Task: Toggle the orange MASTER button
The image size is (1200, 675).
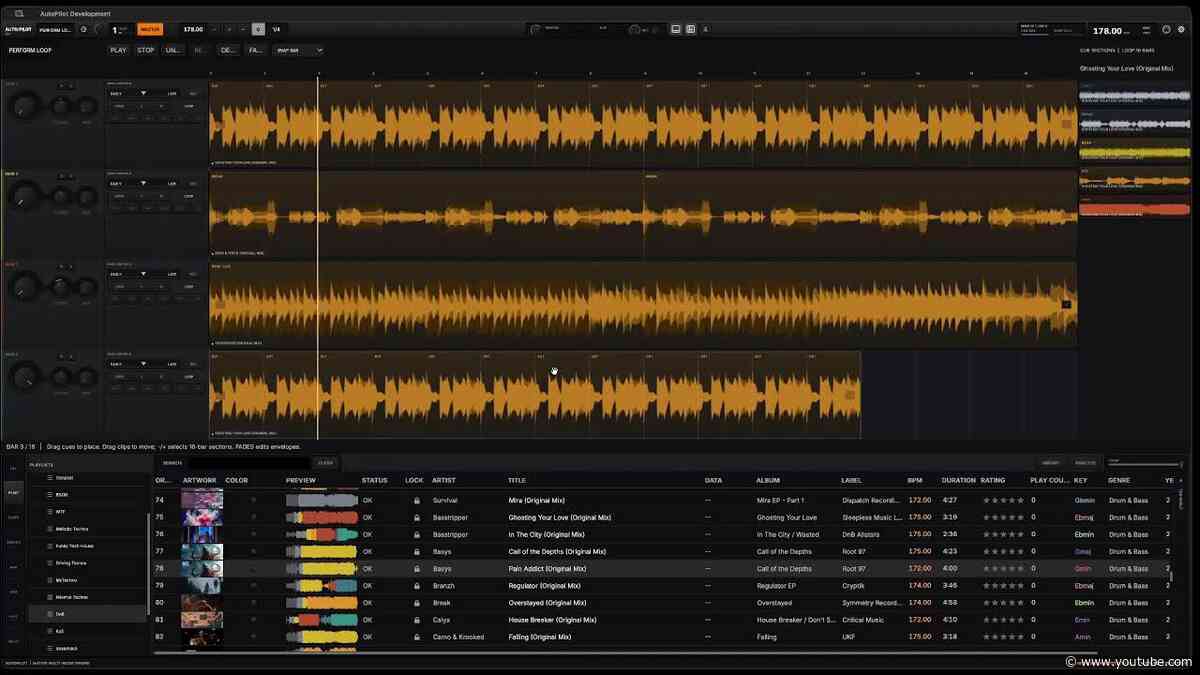Action: (x=150, y=30)
